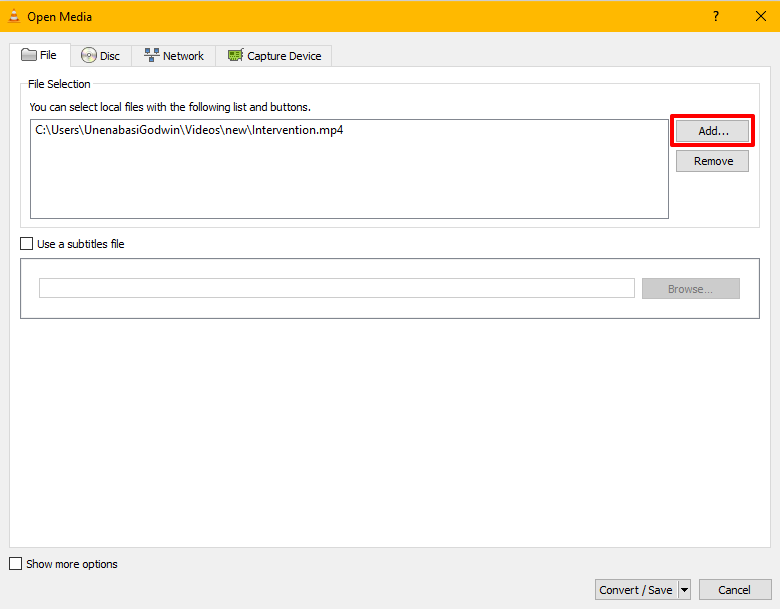Click the Add... button
This screenshot has width=780, height=609.
click(x=712, y=131)
